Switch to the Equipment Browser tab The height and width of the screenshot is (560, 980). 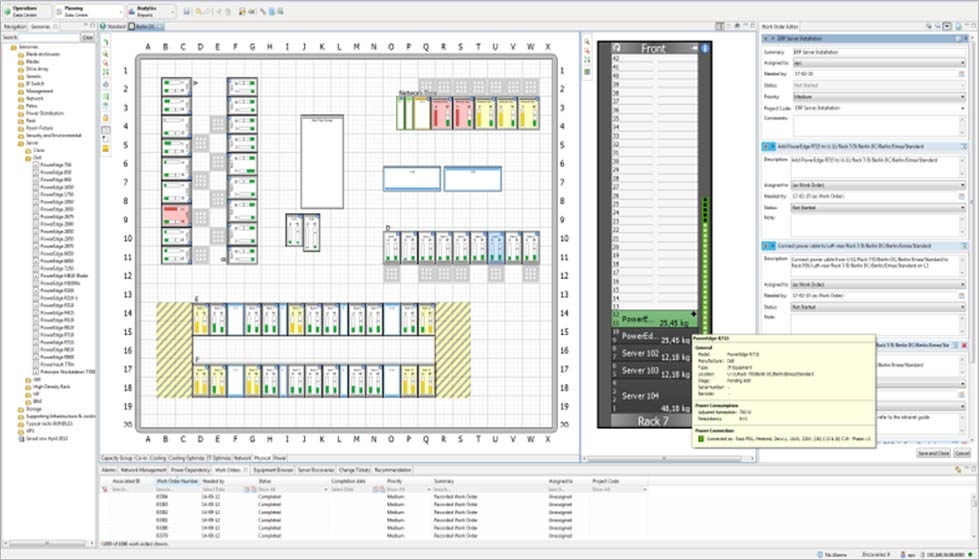coord(273,468)
